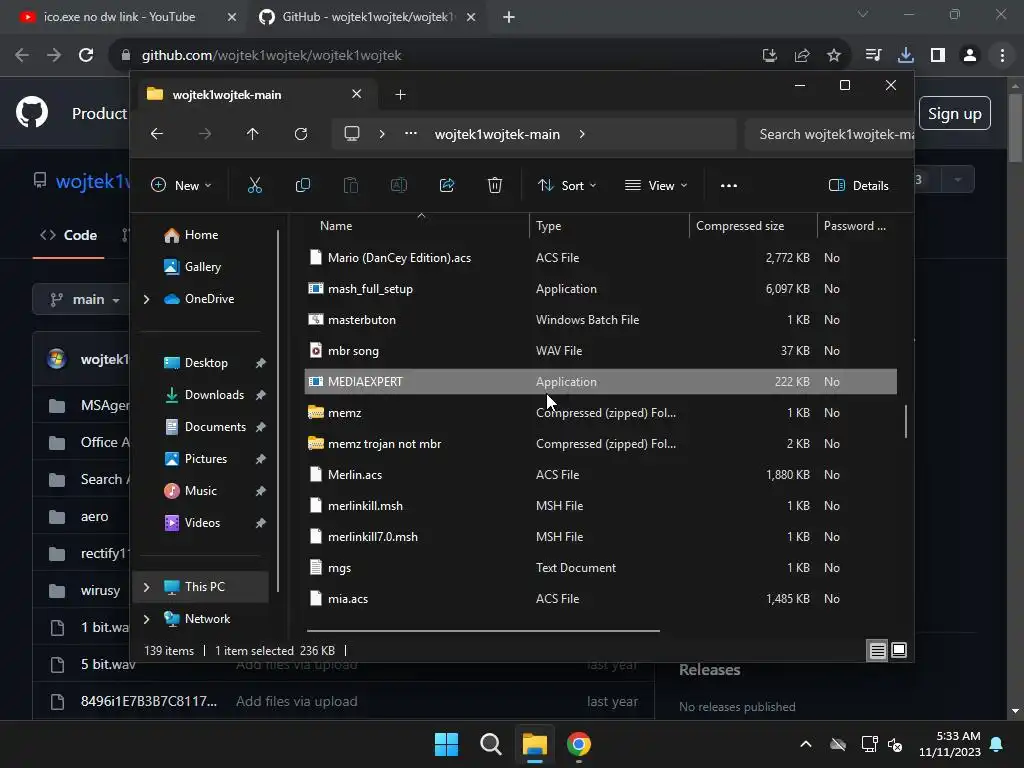
Task: Select the GitHub wojtek1wojtek browser tab
Action: (366, 17)
